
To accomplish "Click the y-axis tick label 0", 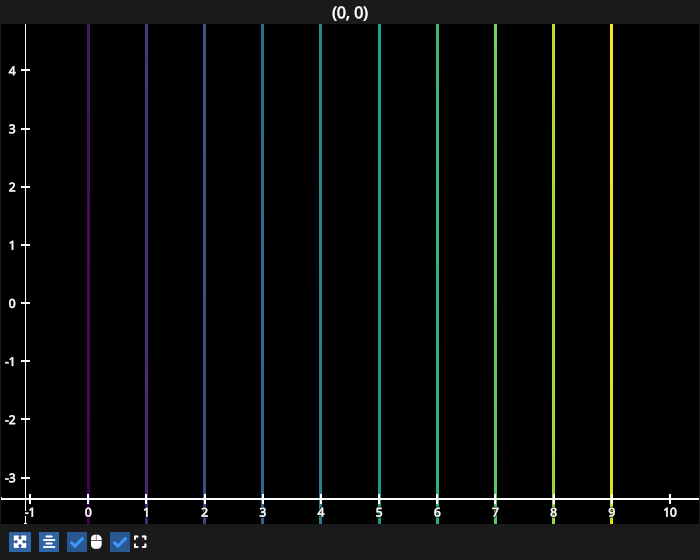I will tap(12, 304).
